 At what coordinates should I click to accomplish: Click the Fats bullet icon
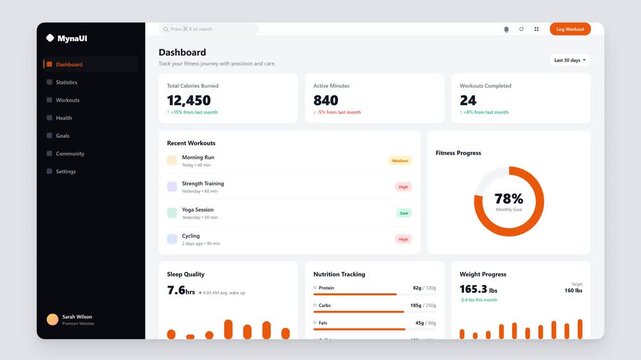point(315,323)
